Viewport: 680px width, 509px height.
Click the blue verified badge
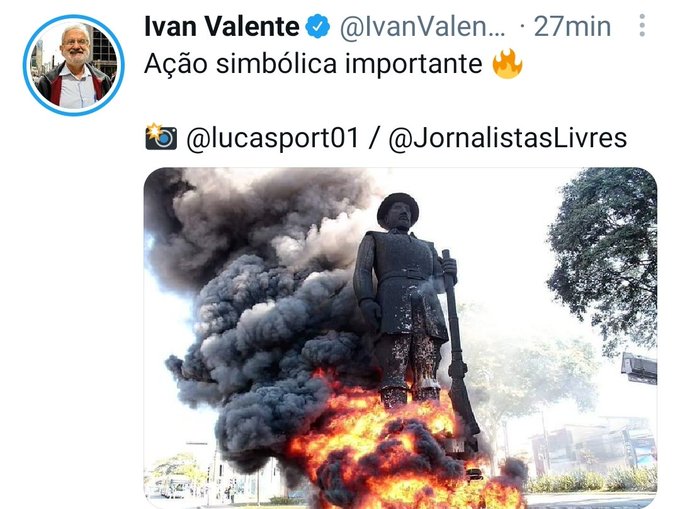tap(319, 27)
